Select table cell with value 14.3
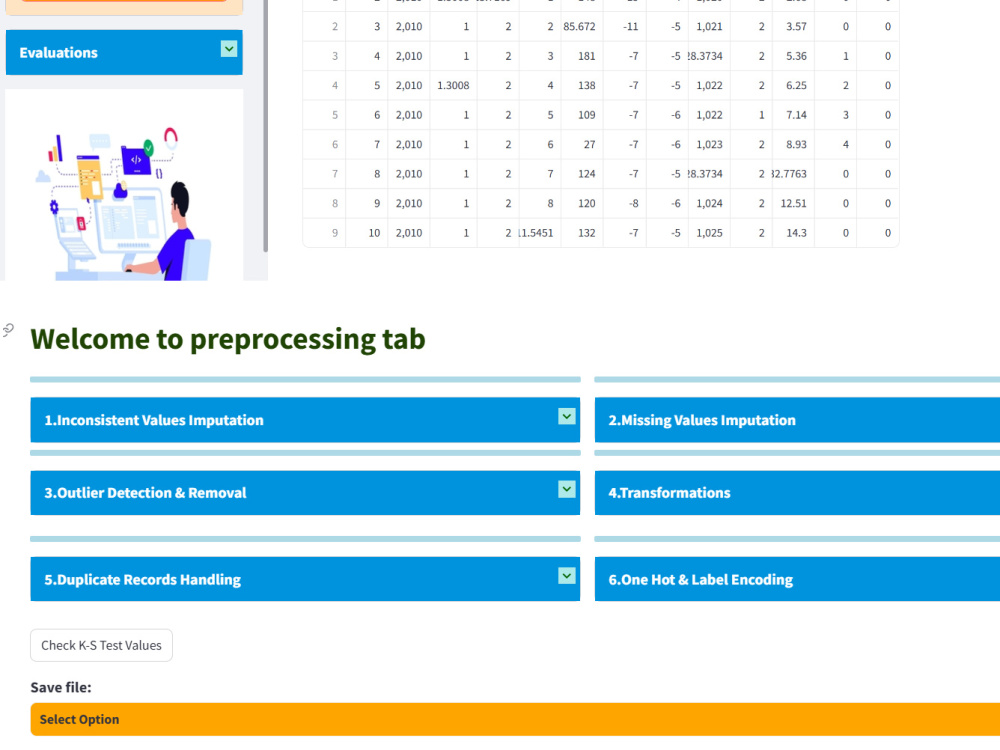The image size is (1000, 750). pyautogui.click(x=793, y=233)
